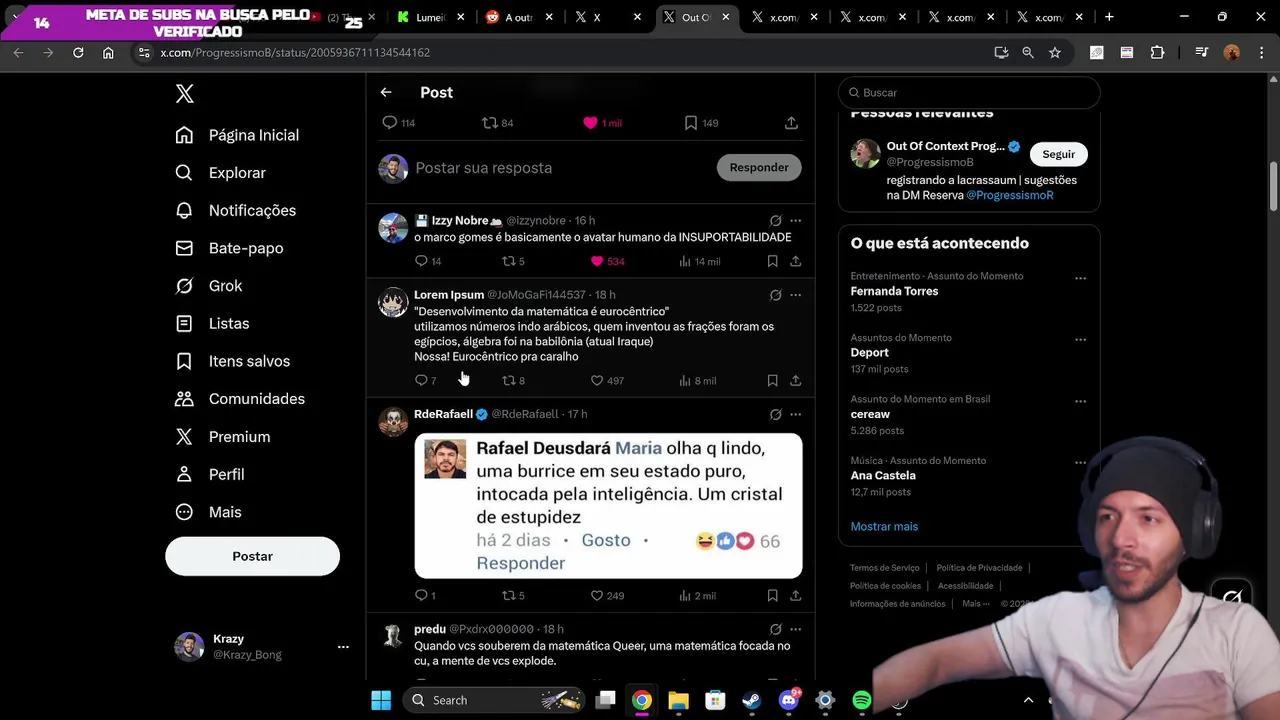Open the Explorar page
Screen dimensions: 1280x720
(x=220, y=173)
